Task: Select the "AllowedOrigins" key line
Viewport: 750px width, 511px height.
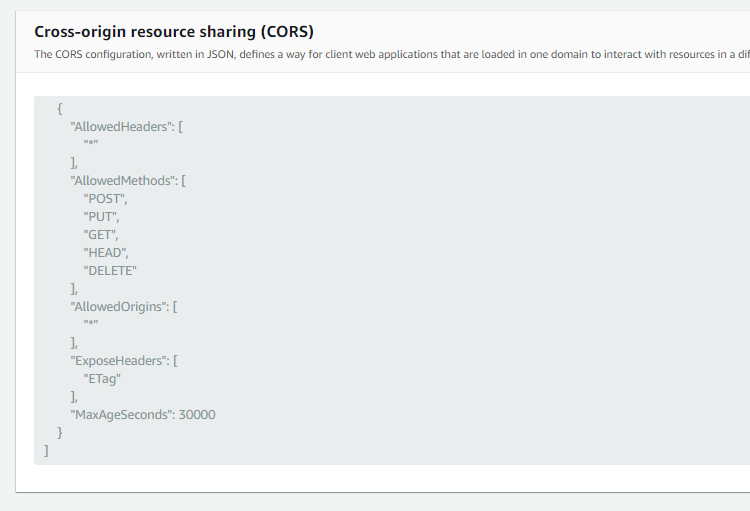Action: [123, 306]
